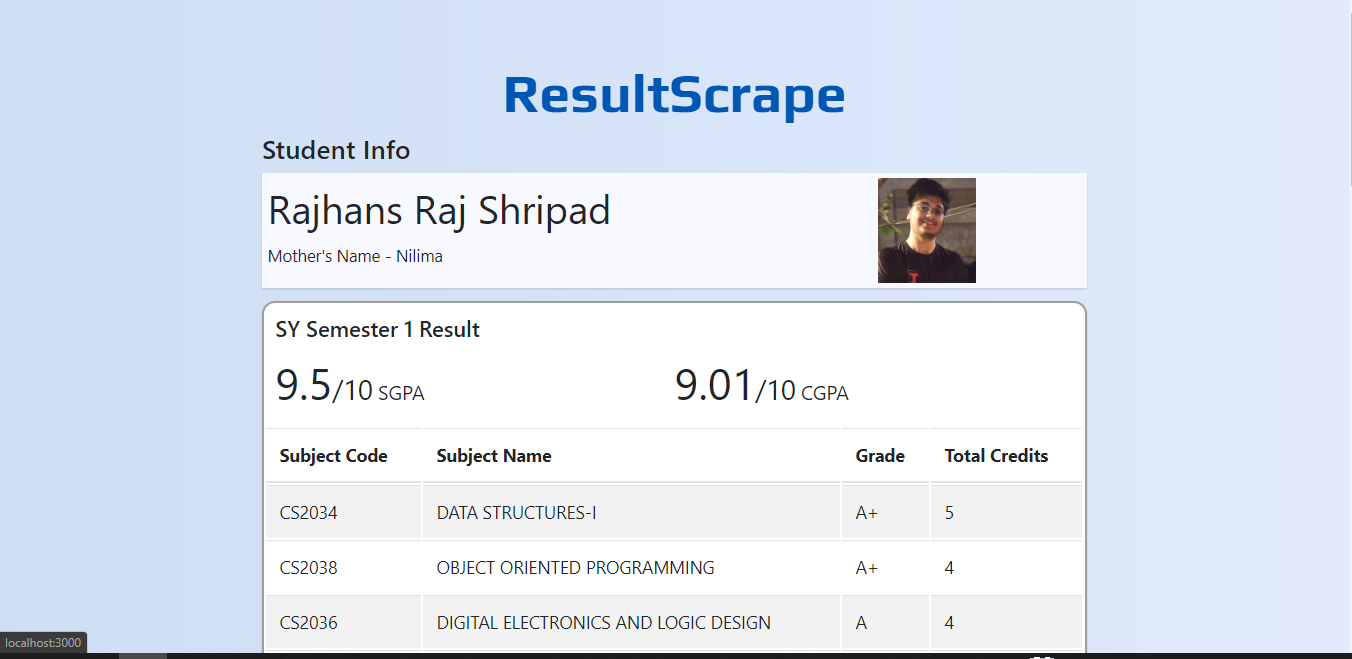
Task: Click the SY Semester 1 Result title
Action: point(378,329)
